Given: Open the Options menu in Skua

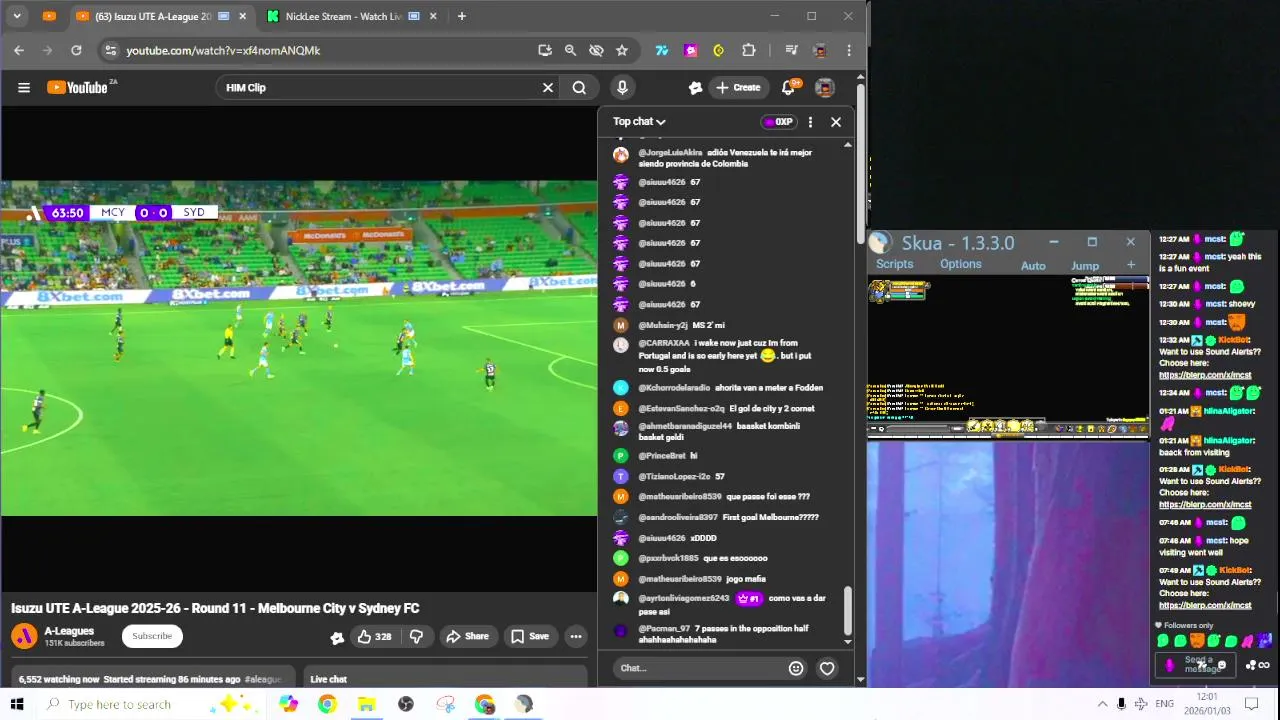Looking at the screenshot, I should click(960, 264).
